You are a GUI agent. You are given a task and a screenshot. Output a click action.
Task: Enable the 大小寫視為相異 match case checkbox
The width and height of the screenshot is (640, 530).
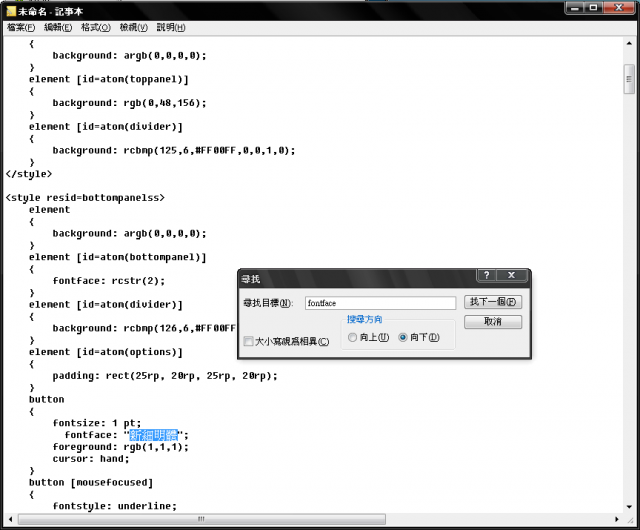248,341
